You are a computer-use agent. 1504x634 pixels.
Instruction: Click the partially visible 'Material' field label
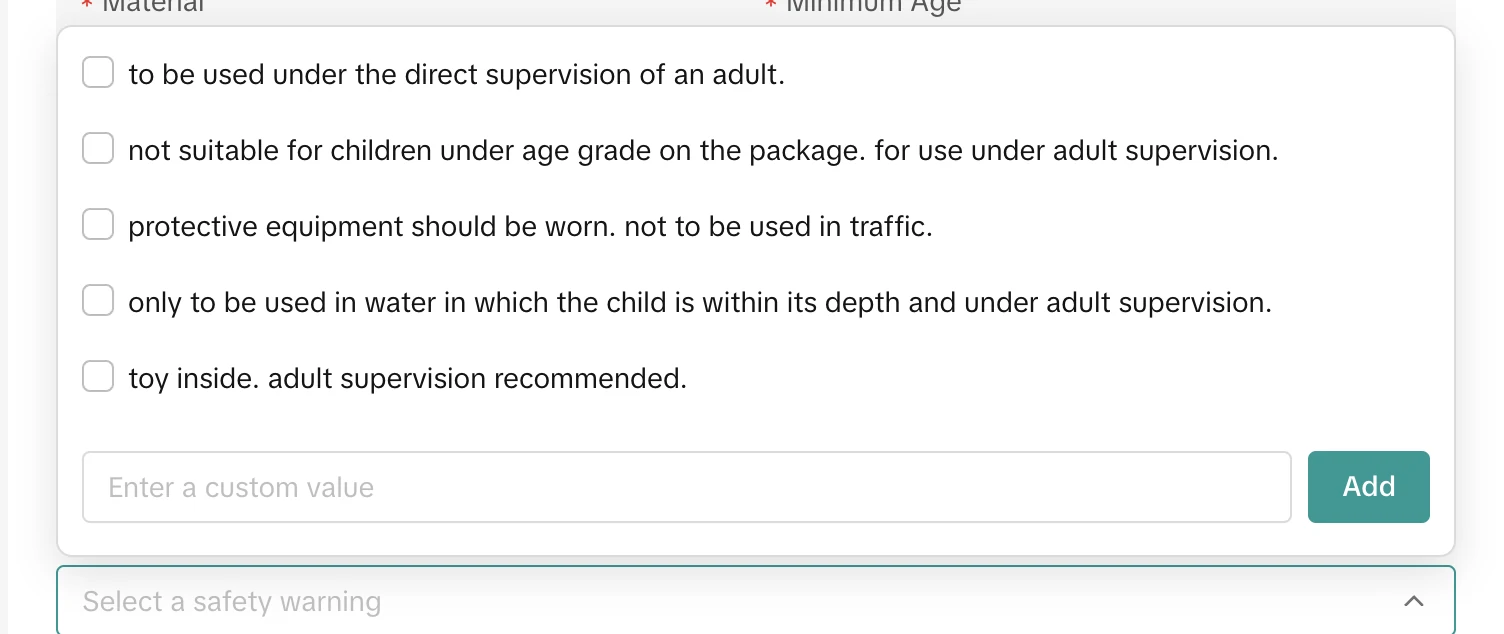click(x=153, y=6)
